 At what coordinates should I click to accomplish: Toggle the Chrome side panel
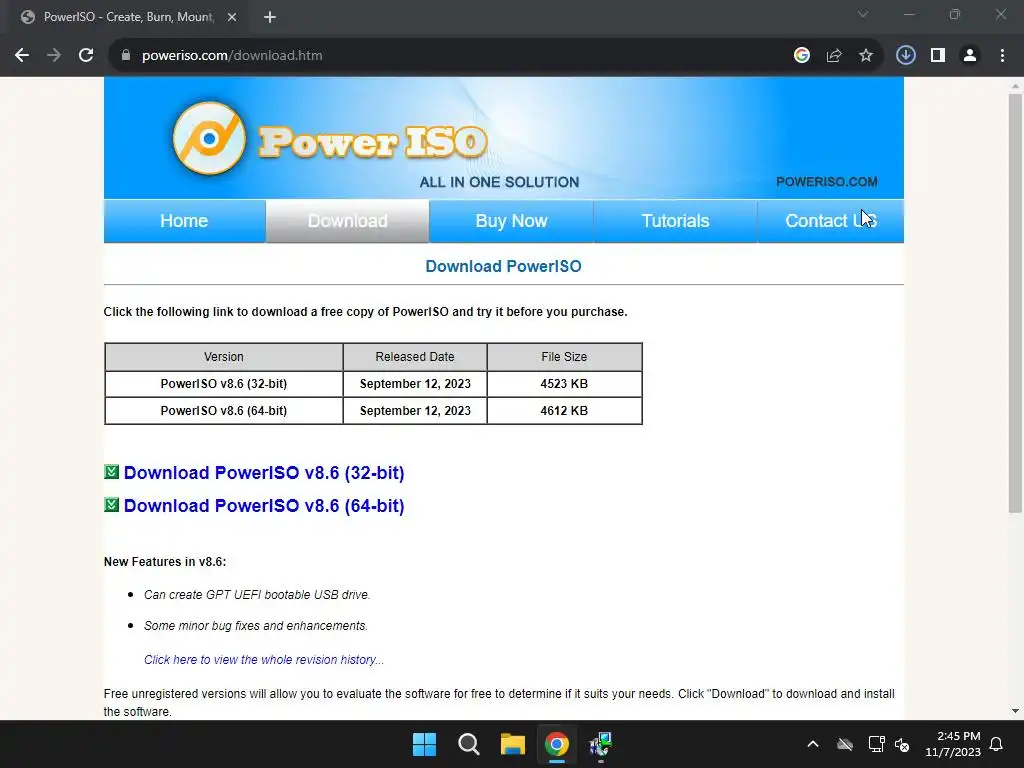point(938,56)
